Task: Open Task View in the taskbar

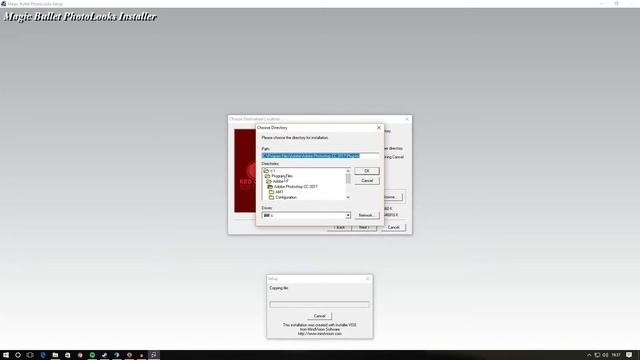Action: click(30, 355)
